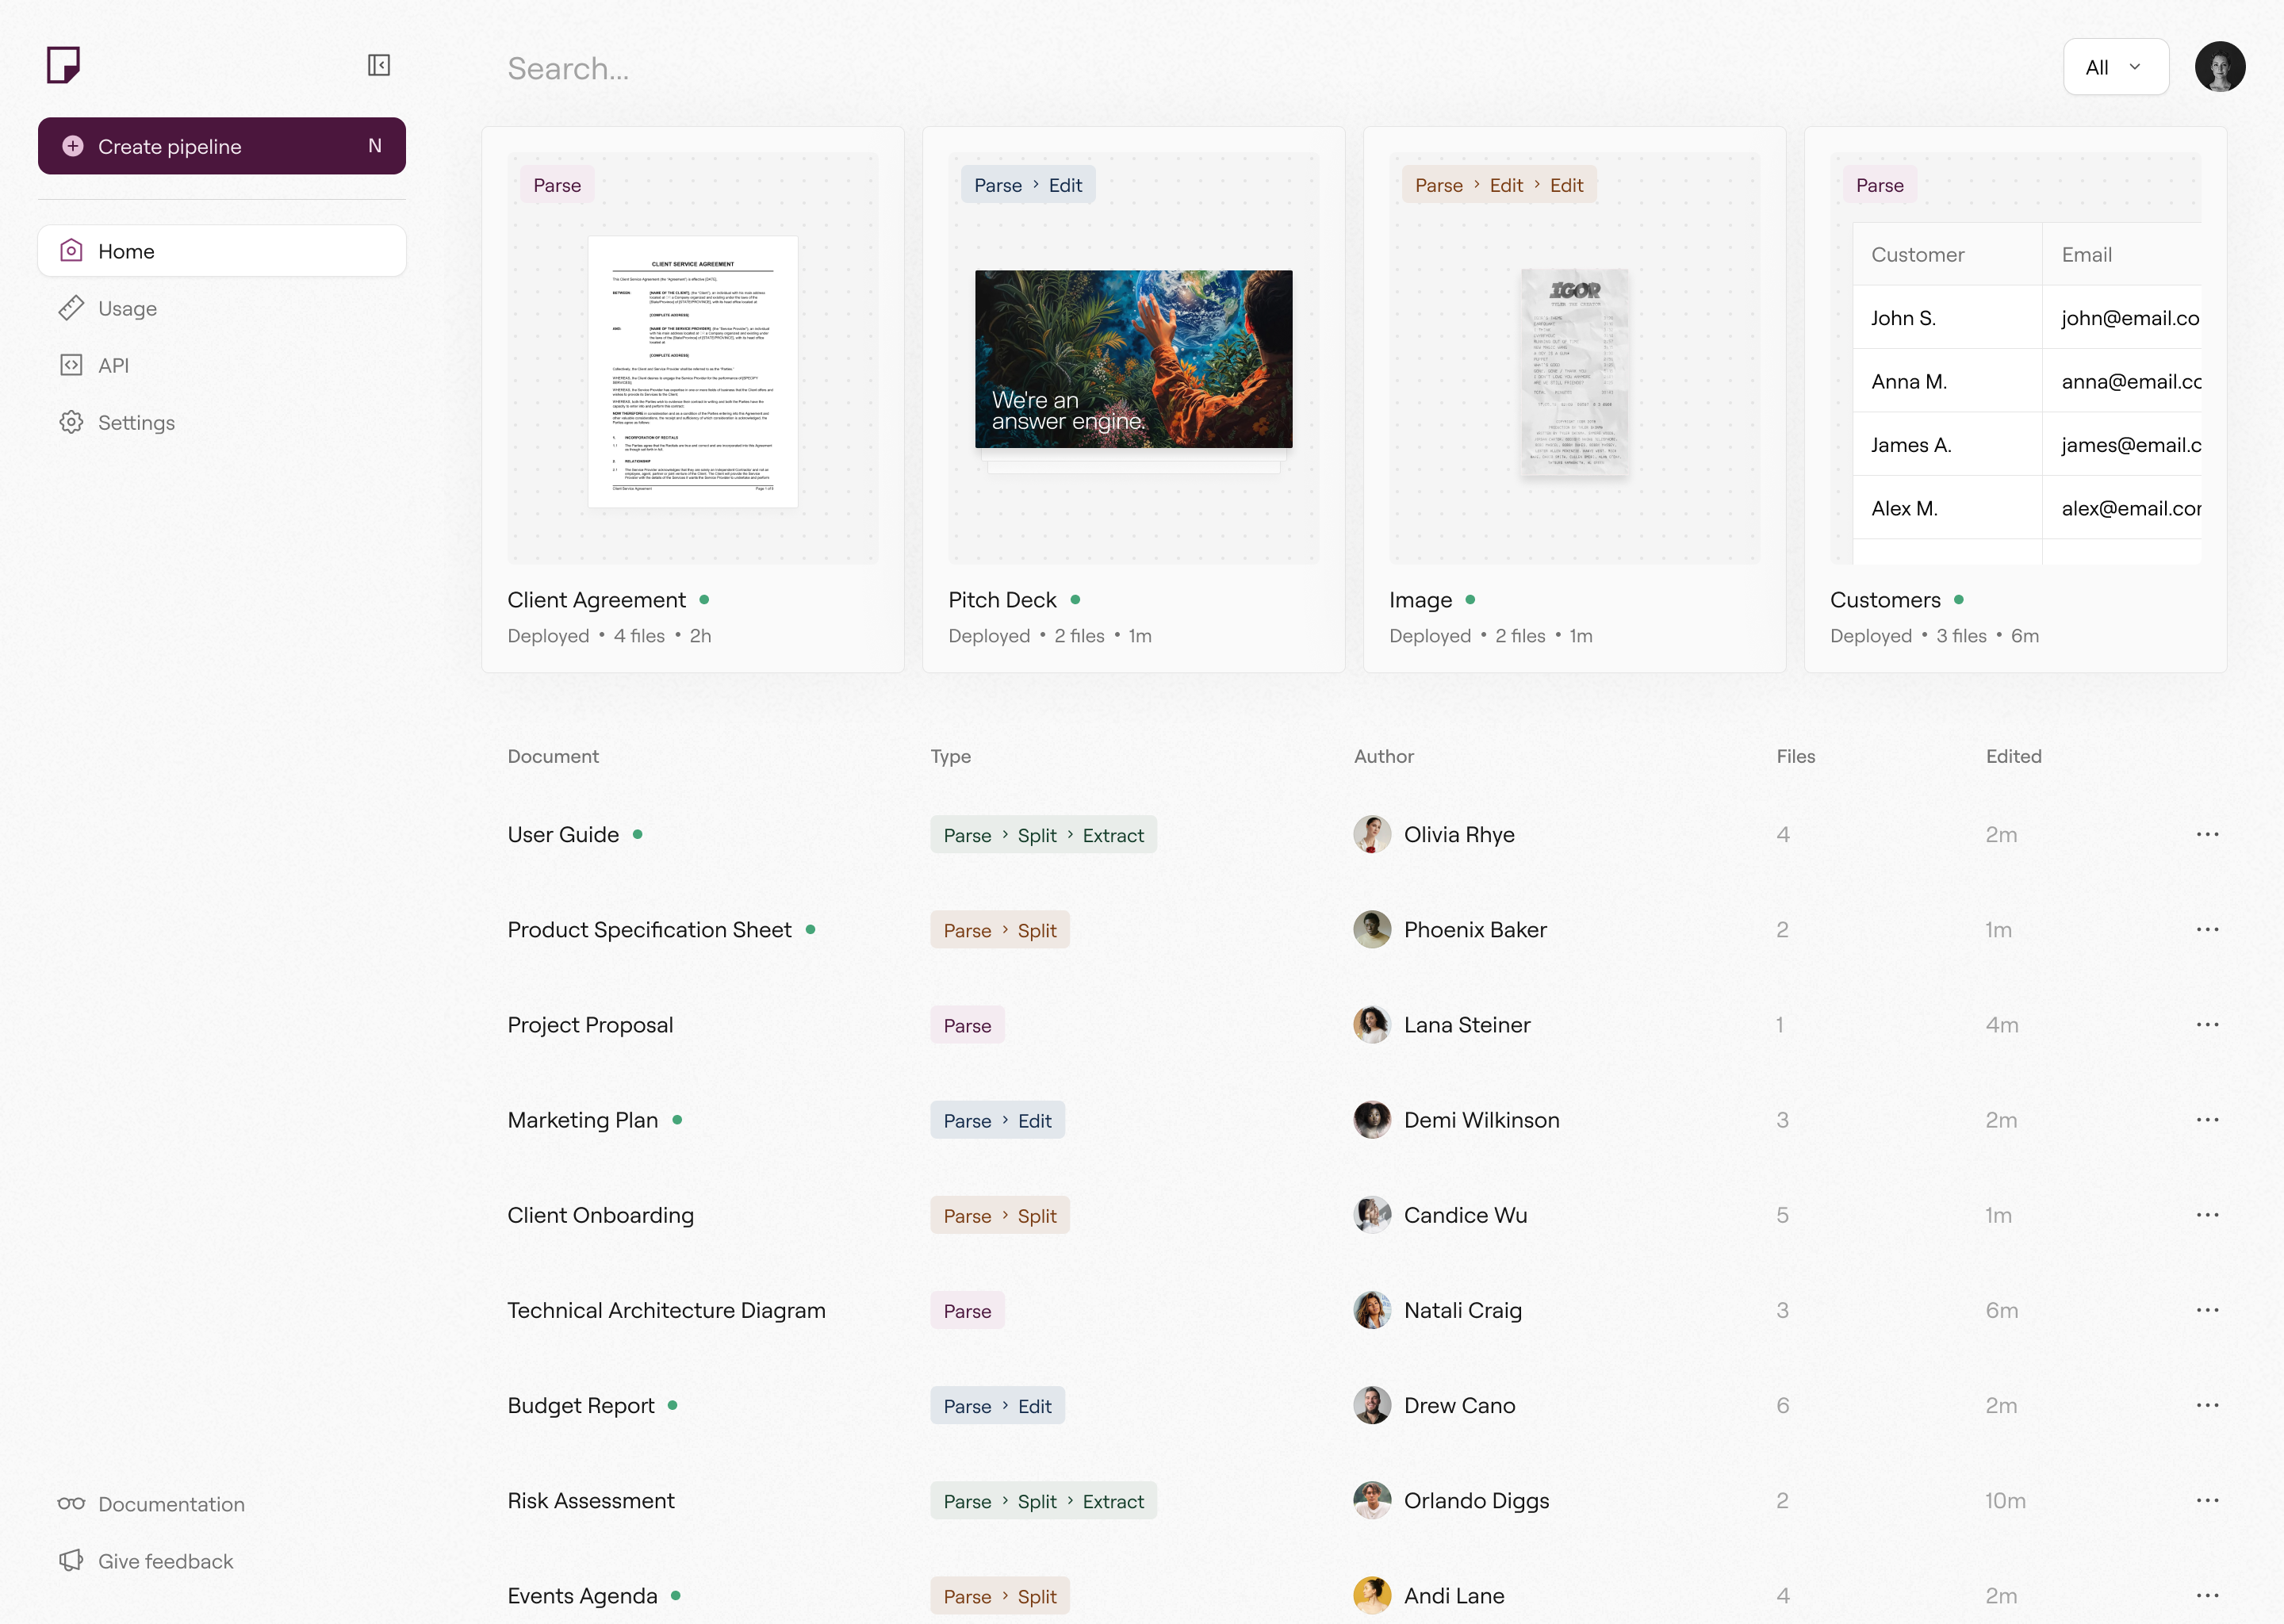This screenshot has height=1624, width=2284.
Task: Click the Document column header
Action: tap(553, 756)
